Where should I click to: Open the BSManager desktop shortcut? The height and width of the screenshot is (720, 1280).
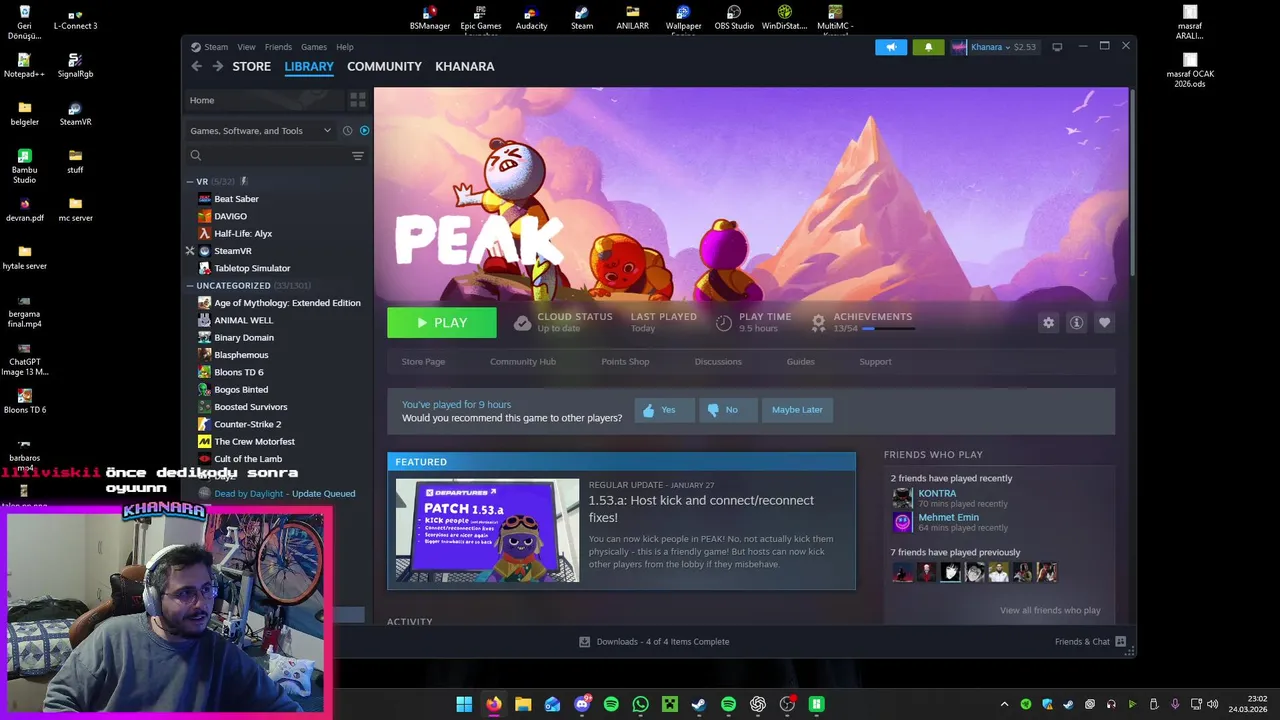tap(430, 18)
